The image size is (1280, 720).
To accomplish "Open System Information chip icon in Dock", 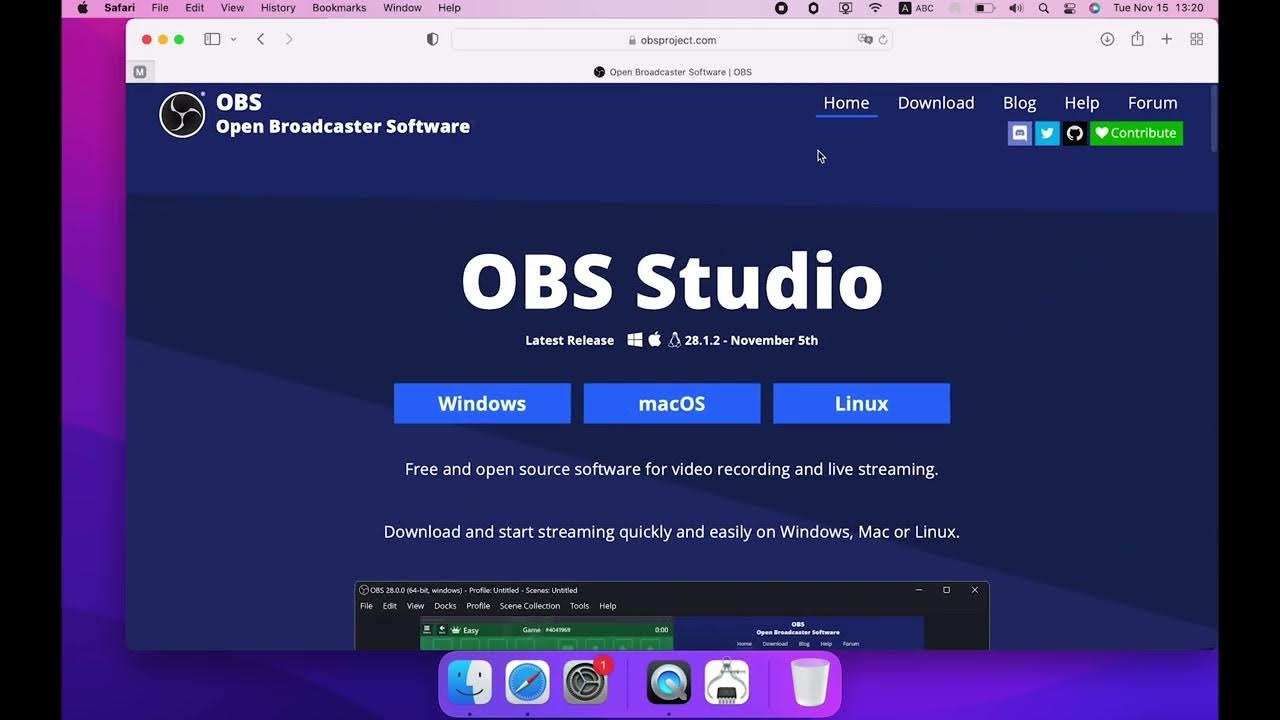I will coord(727,683).
